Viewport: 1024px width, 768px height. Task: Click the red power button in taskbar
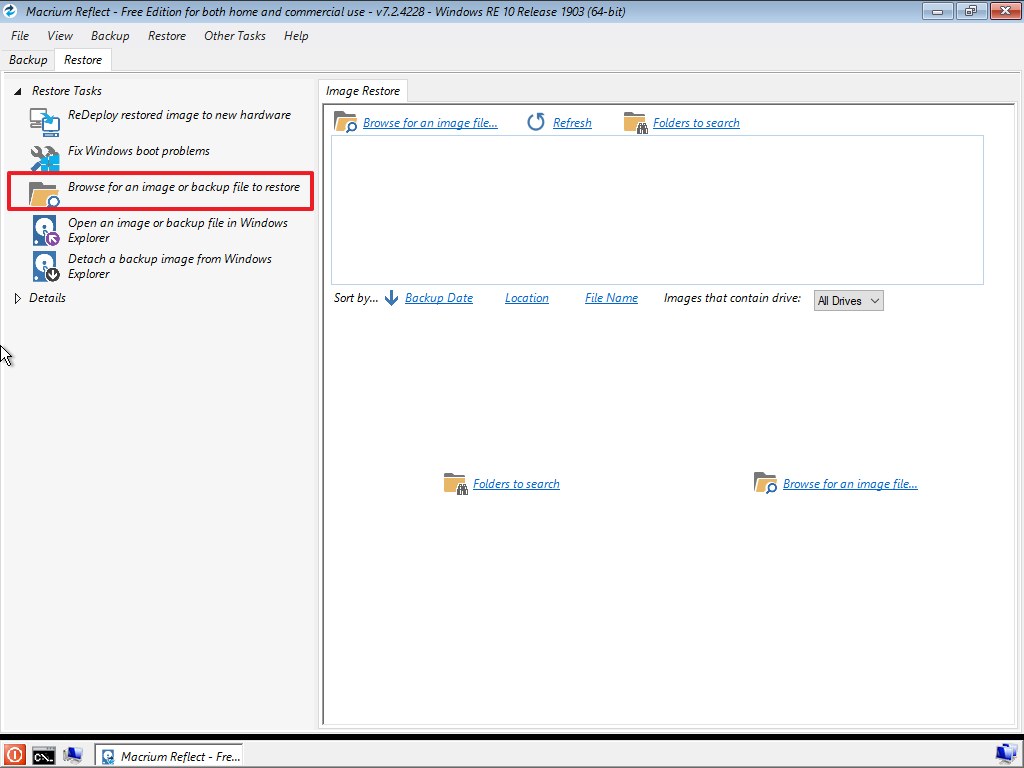pos(14,755)
